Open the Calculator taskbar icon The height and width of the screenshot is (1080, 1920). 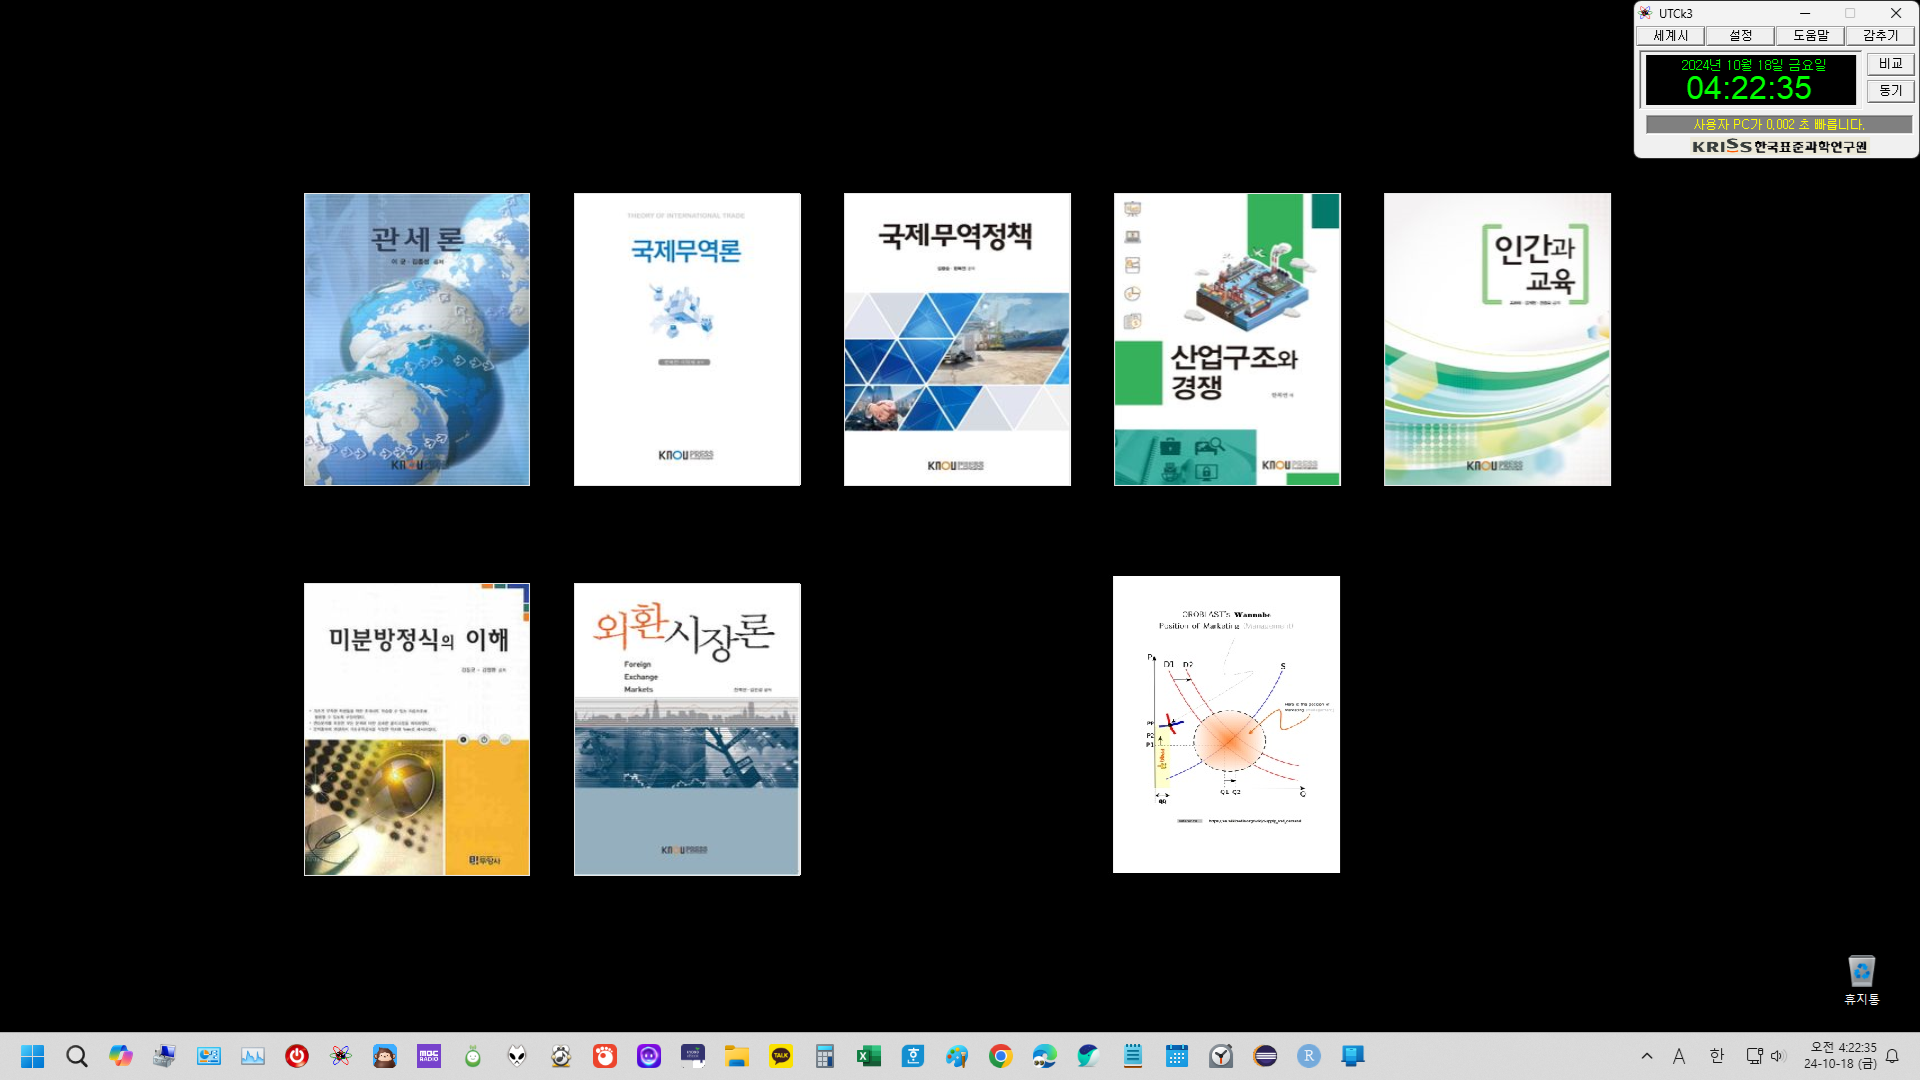(x=825, y=1056)
